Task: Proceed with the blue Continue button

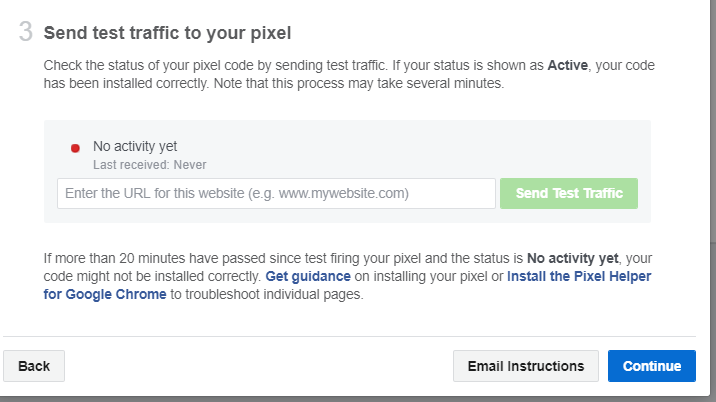Action: coord(652,366)
